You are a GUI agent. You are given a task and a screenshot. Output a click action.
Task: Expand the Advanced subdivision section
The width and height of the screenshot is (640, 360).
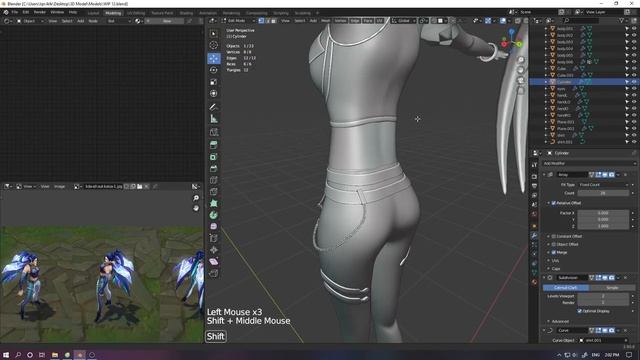click(x=560, y=321)
